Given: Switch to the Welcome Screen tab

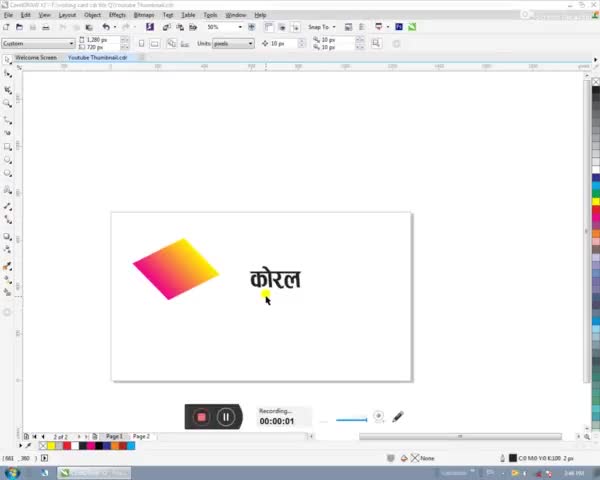Looking at the screenshot, I should pos(35,57).
